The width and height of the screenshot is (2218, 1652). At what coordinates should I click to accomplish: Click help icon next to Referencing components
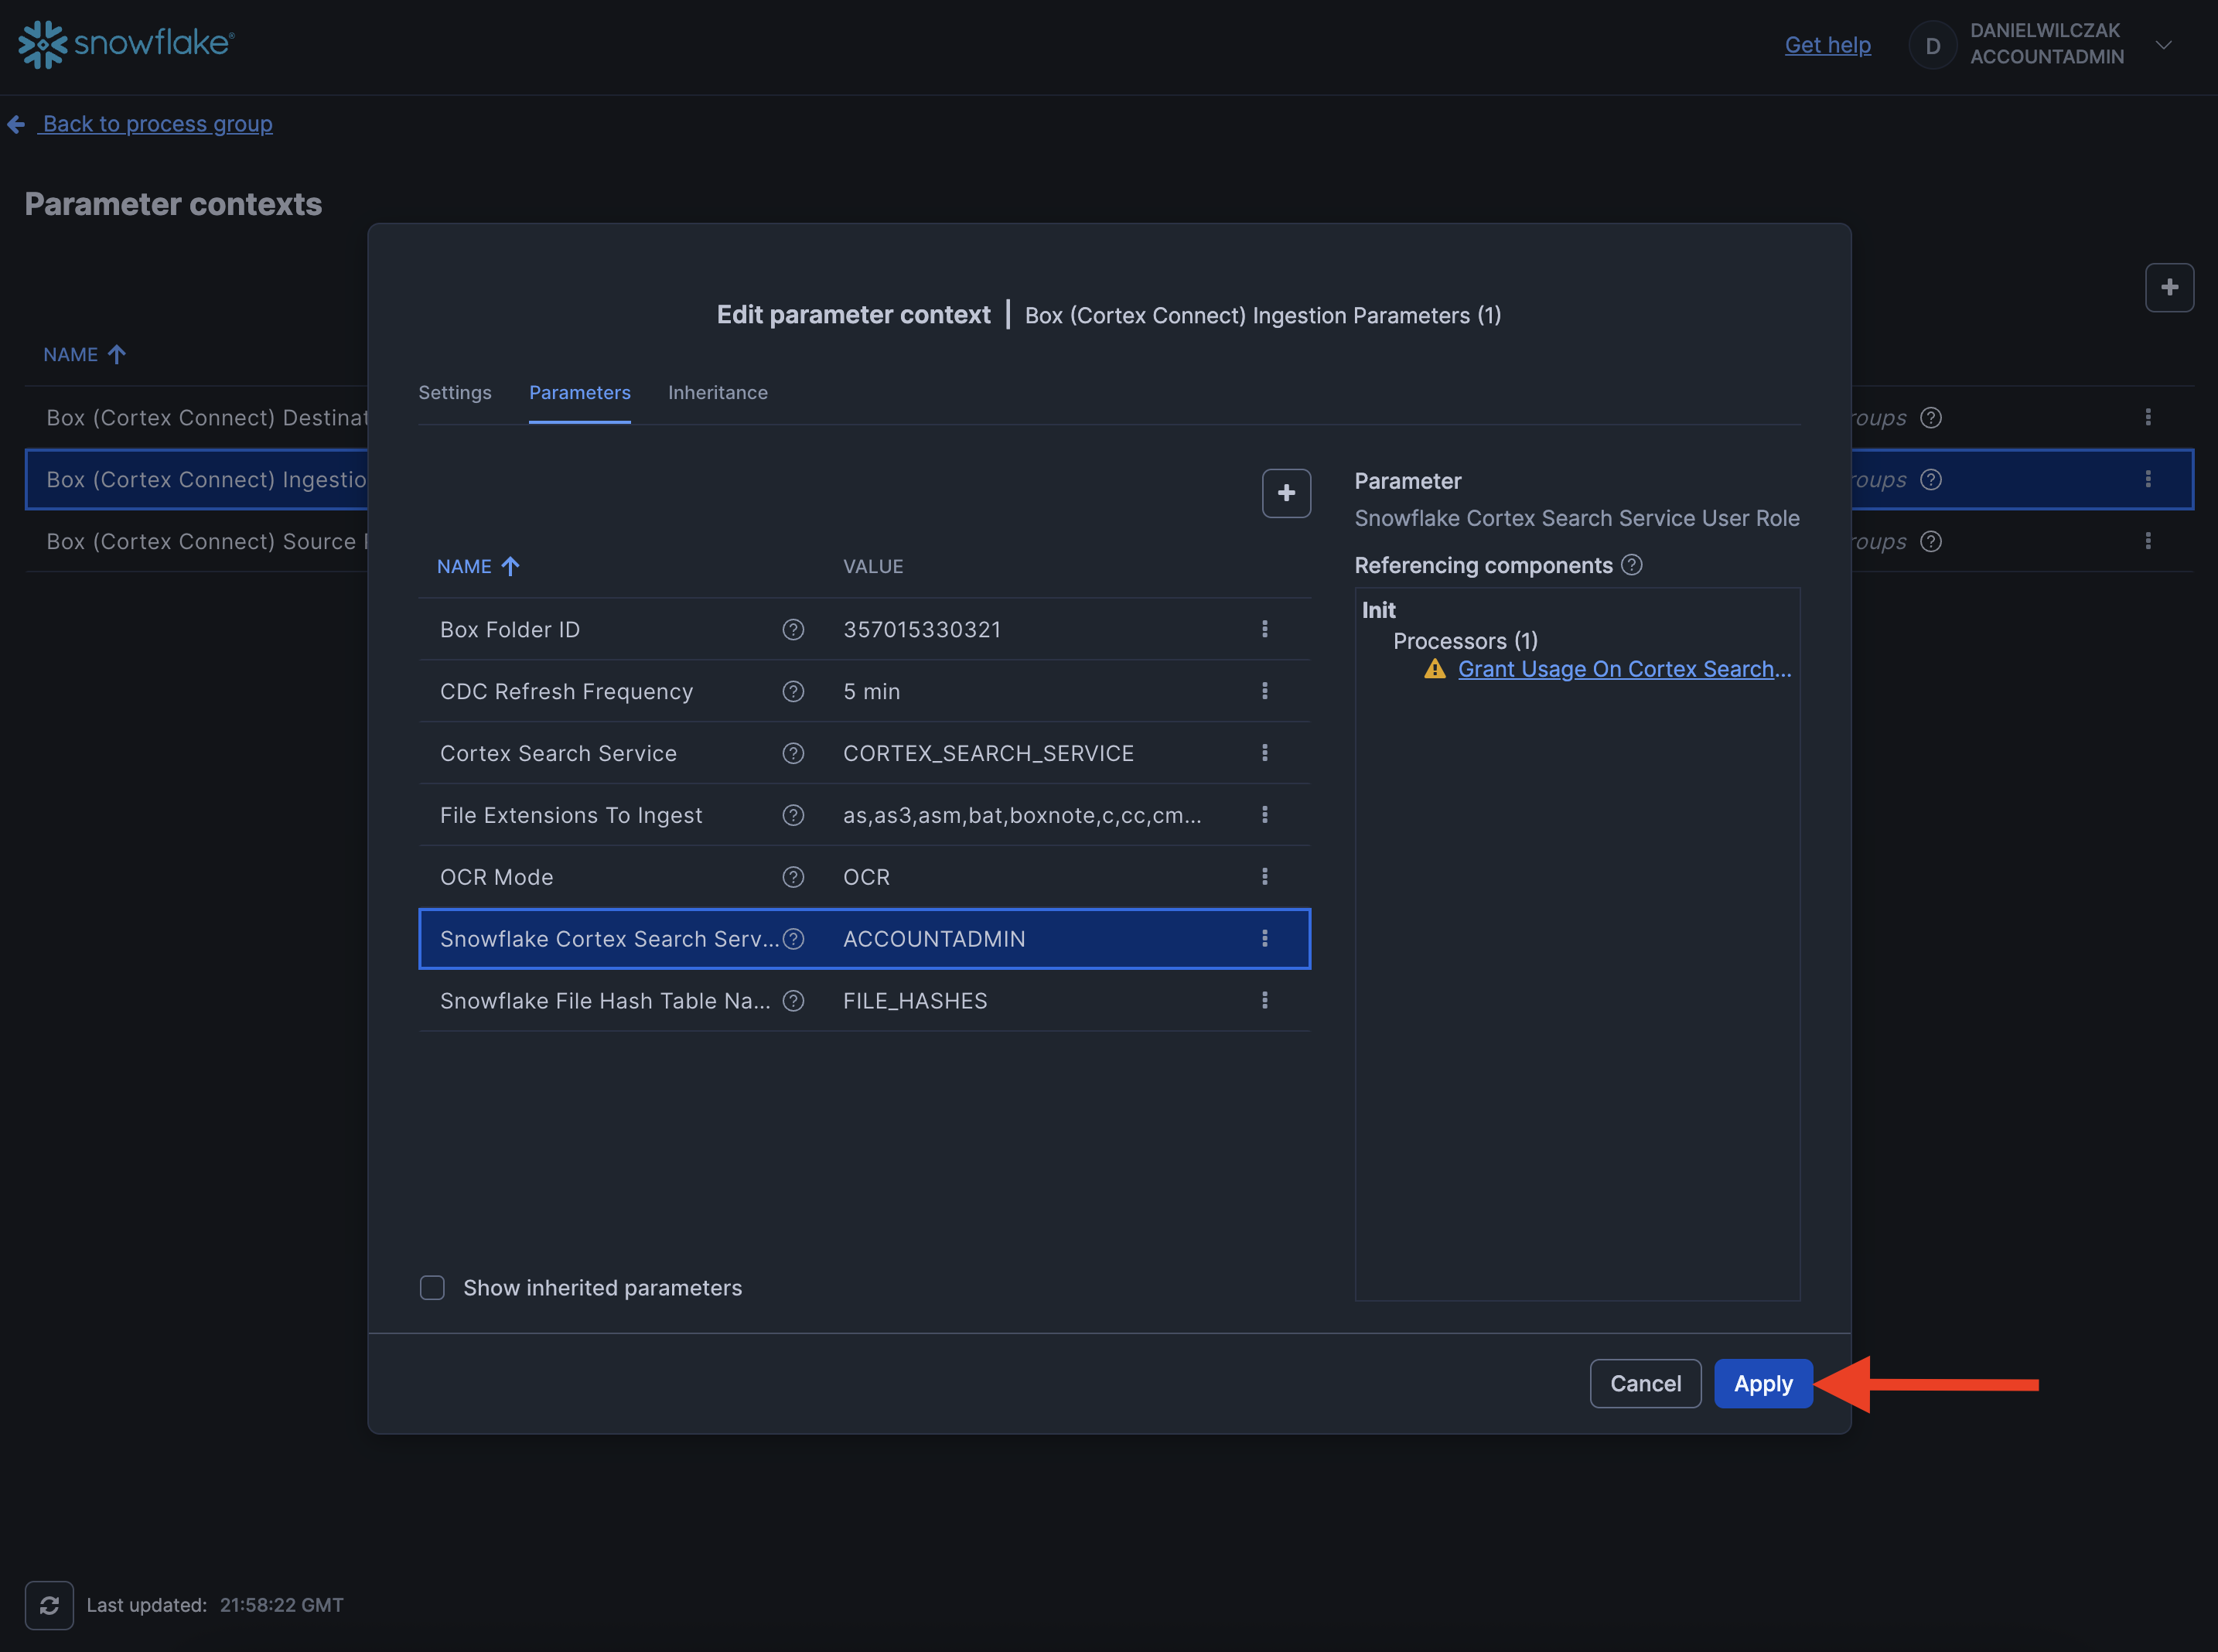tap(1631, 565)
